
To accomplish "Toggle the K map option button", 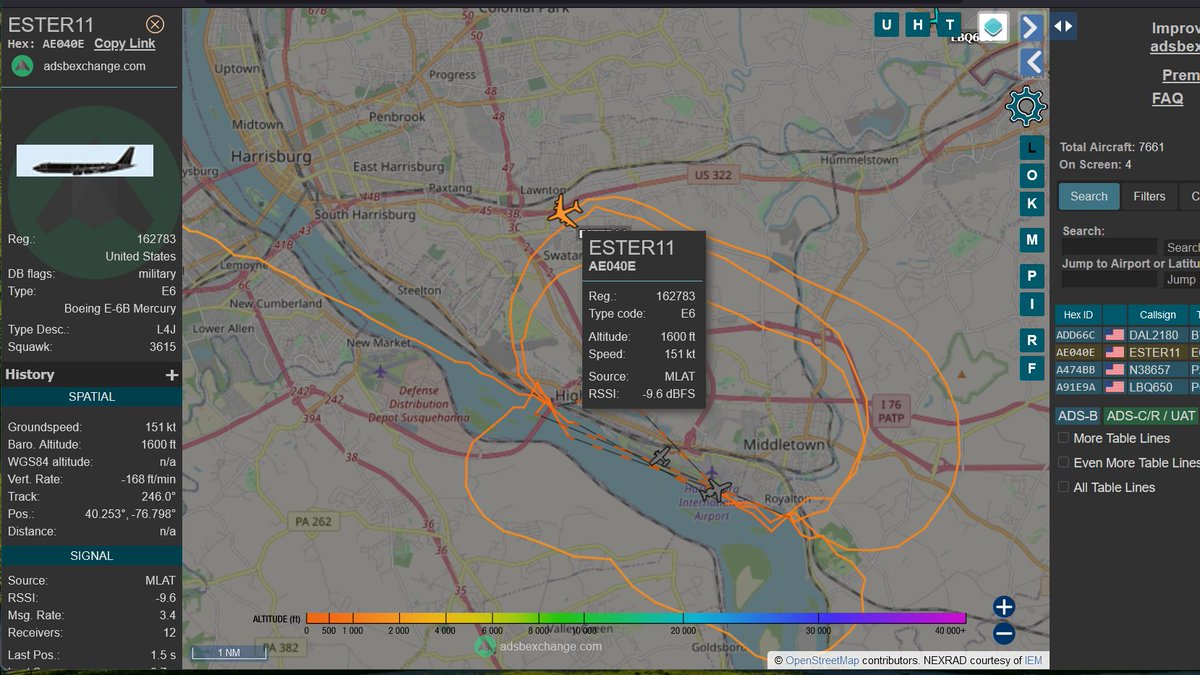I will (x=1032, y=203).
